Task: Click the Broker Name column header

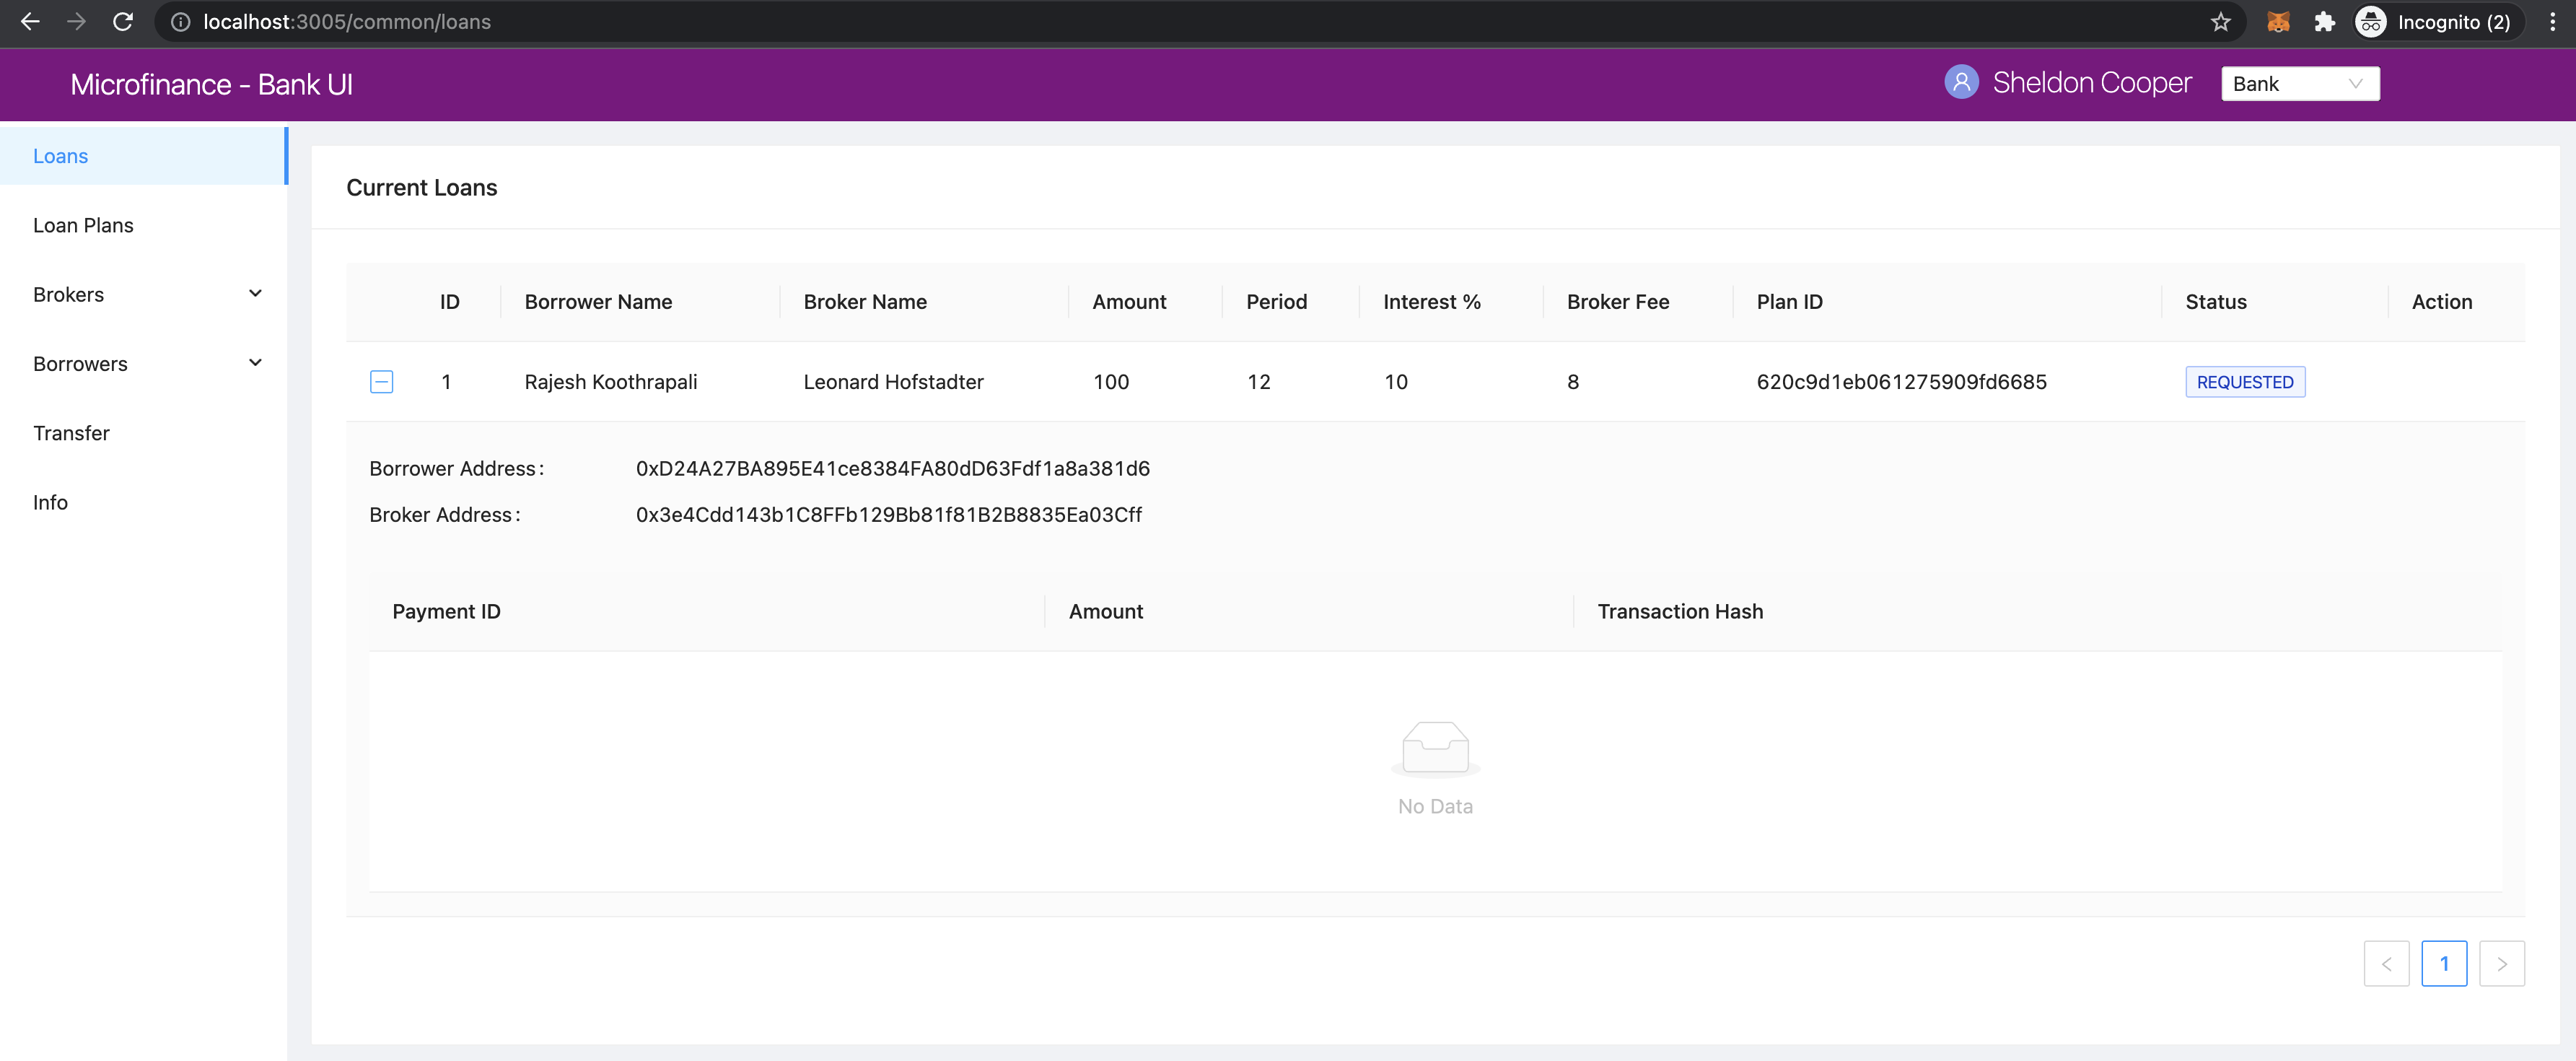Action: (865, 302)
